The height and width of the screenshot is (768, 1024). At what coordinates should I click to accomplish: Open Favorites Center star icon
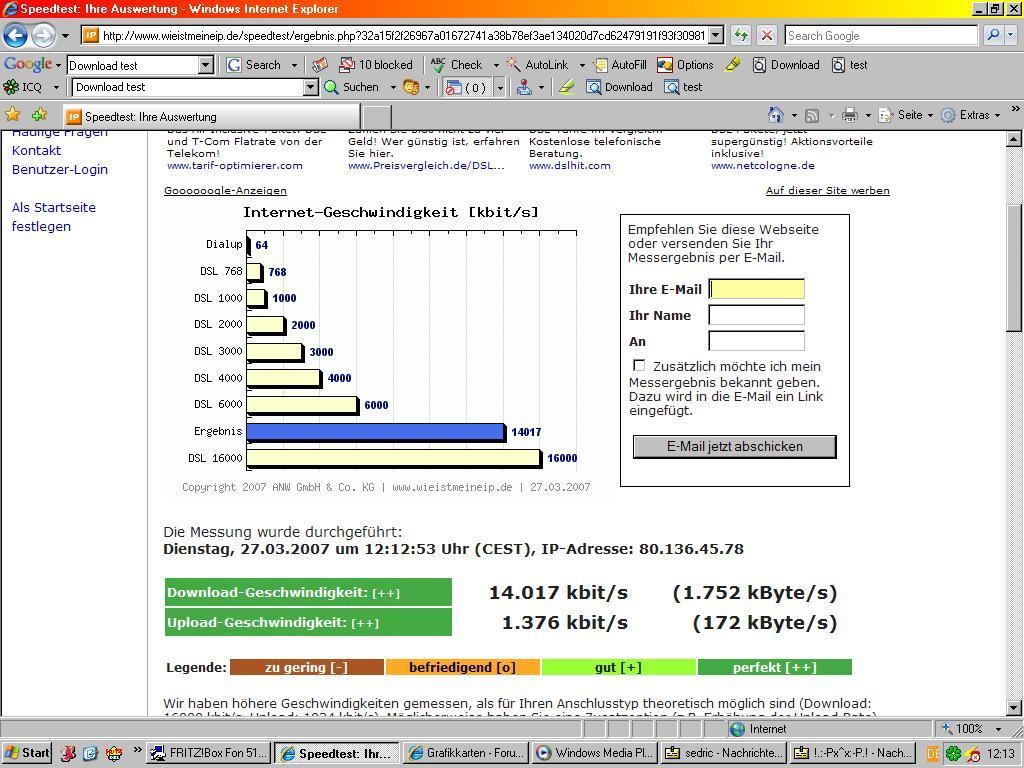tap(12, 115)
